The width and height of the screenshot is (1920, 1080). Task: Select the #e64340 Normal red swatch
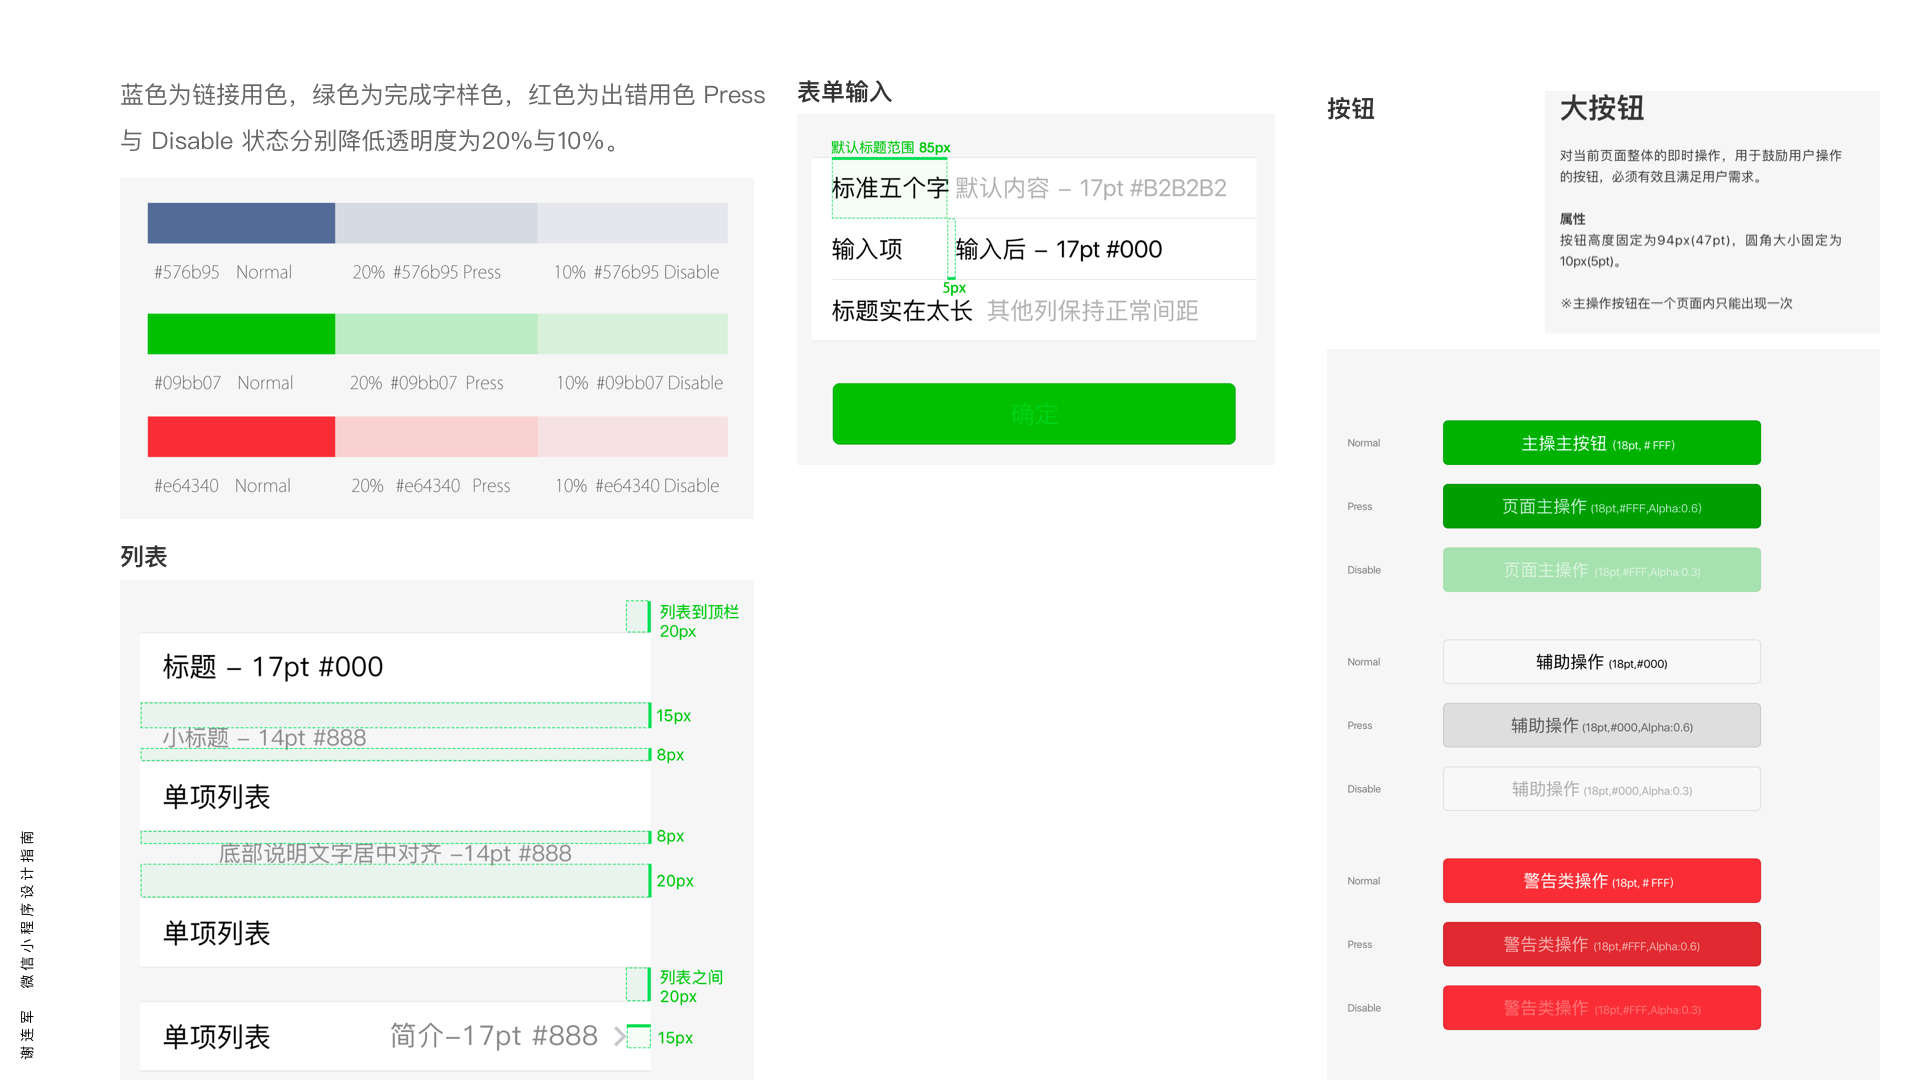241,437
